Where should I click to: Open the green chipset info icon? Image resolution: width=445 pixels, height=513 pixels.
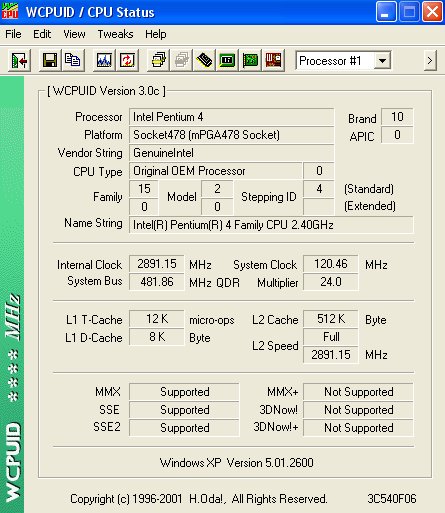227,61
